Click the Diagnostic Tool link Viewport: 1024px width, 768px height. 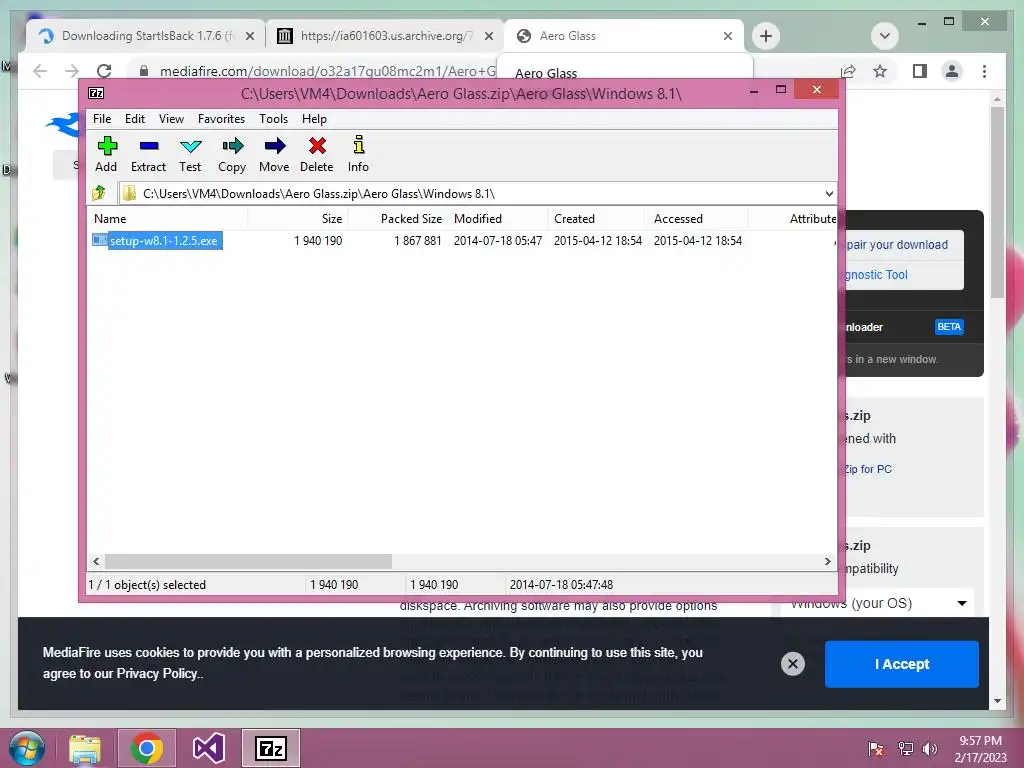coord(876,275)
